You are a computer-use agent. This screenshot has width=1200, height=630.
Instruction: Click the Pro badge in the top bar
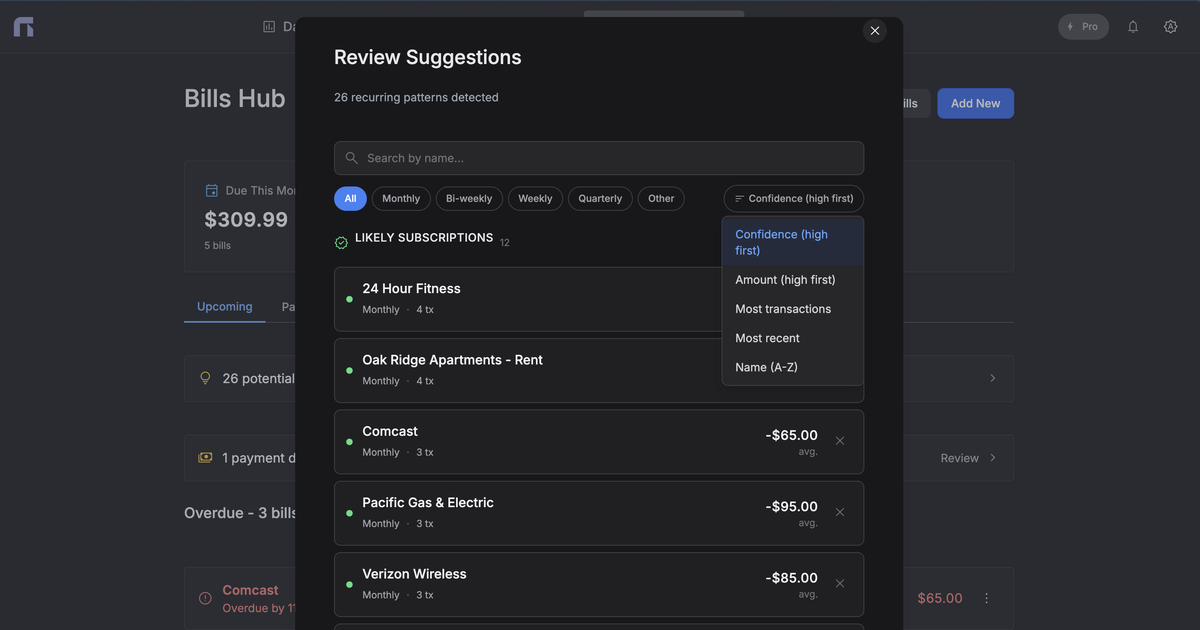point(1083,25)
